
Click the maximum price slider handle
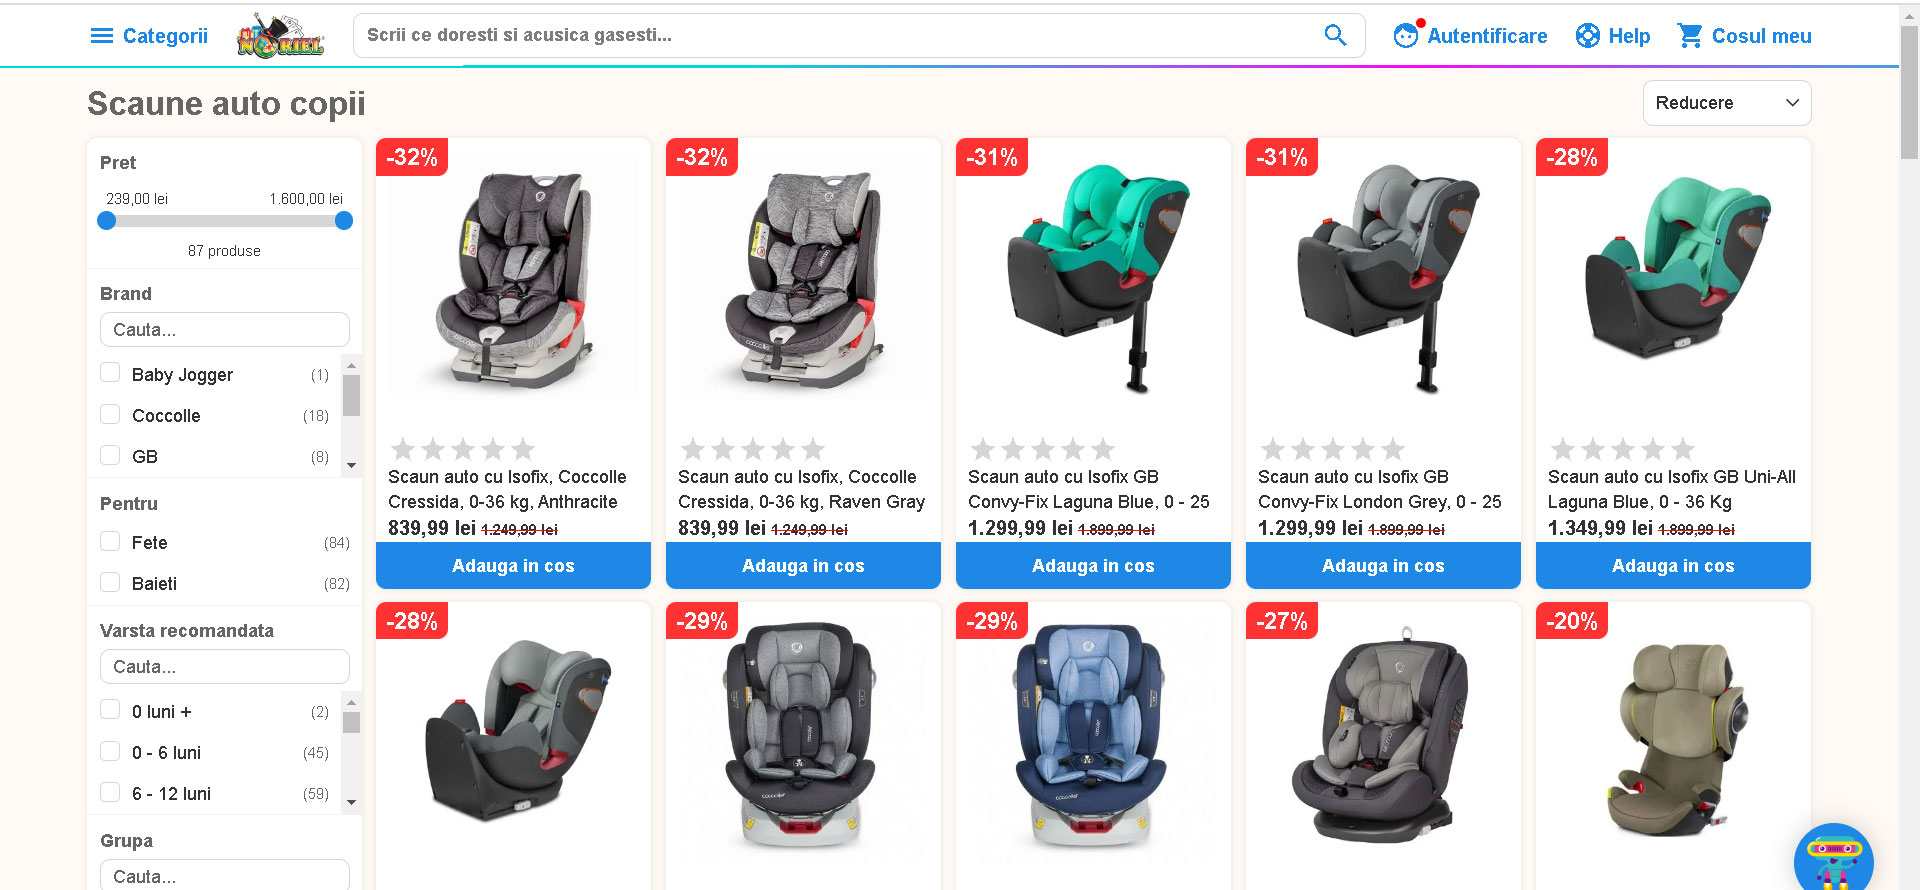pyautogui.click(x=344, y=221)
